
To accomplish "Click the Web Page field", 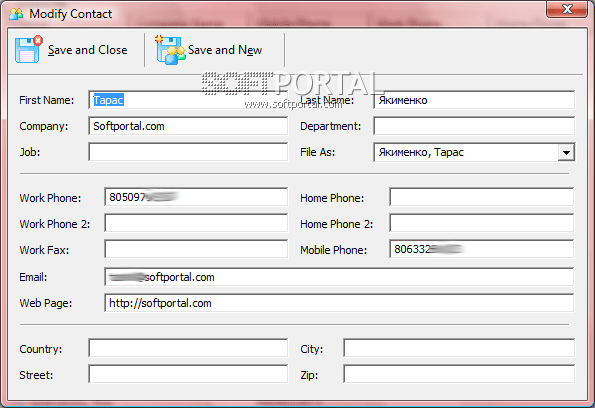I will 339,303.
